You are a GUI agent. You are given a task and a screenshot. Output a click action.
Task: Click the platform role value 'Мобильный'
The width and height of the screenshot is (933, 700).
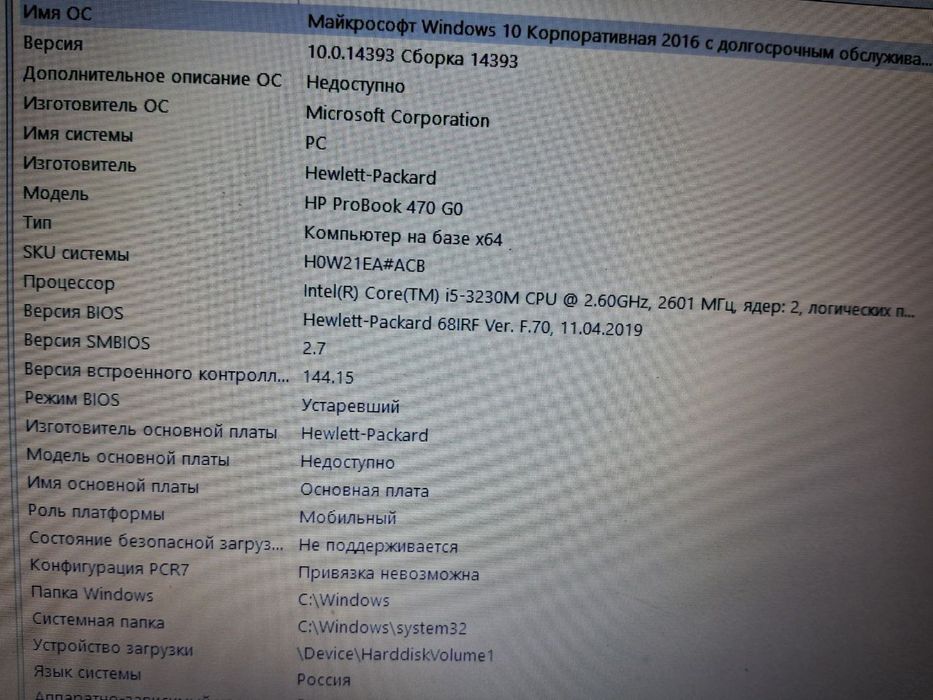click(x=347, y=518)
